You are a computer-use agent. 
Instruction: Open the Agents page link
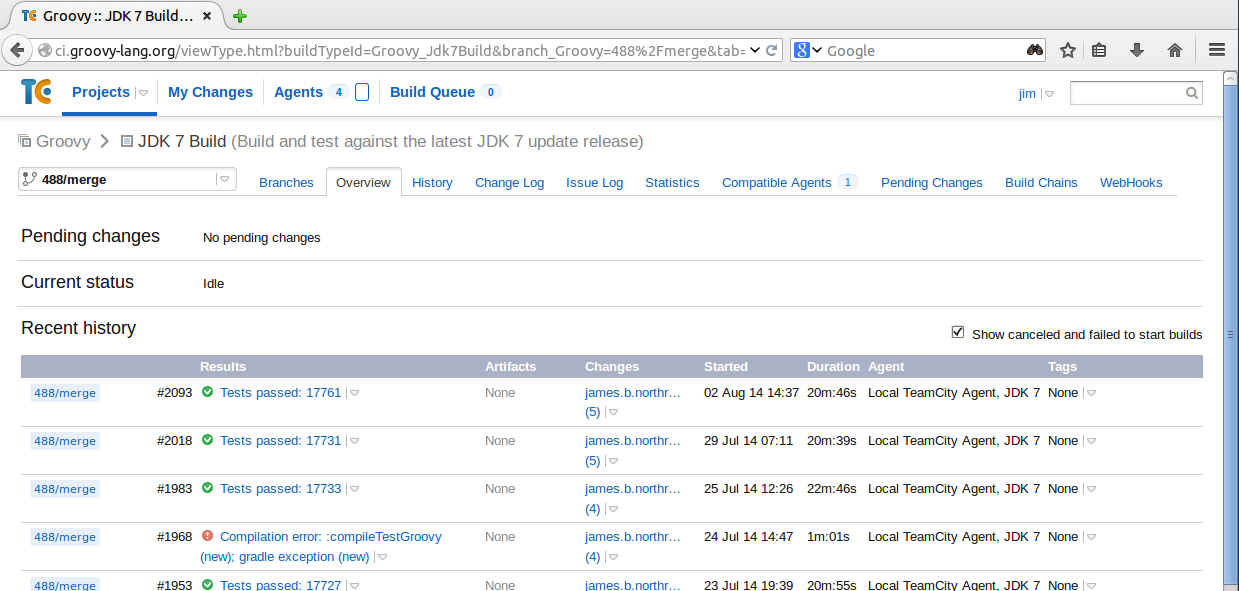tap(298, 92)
